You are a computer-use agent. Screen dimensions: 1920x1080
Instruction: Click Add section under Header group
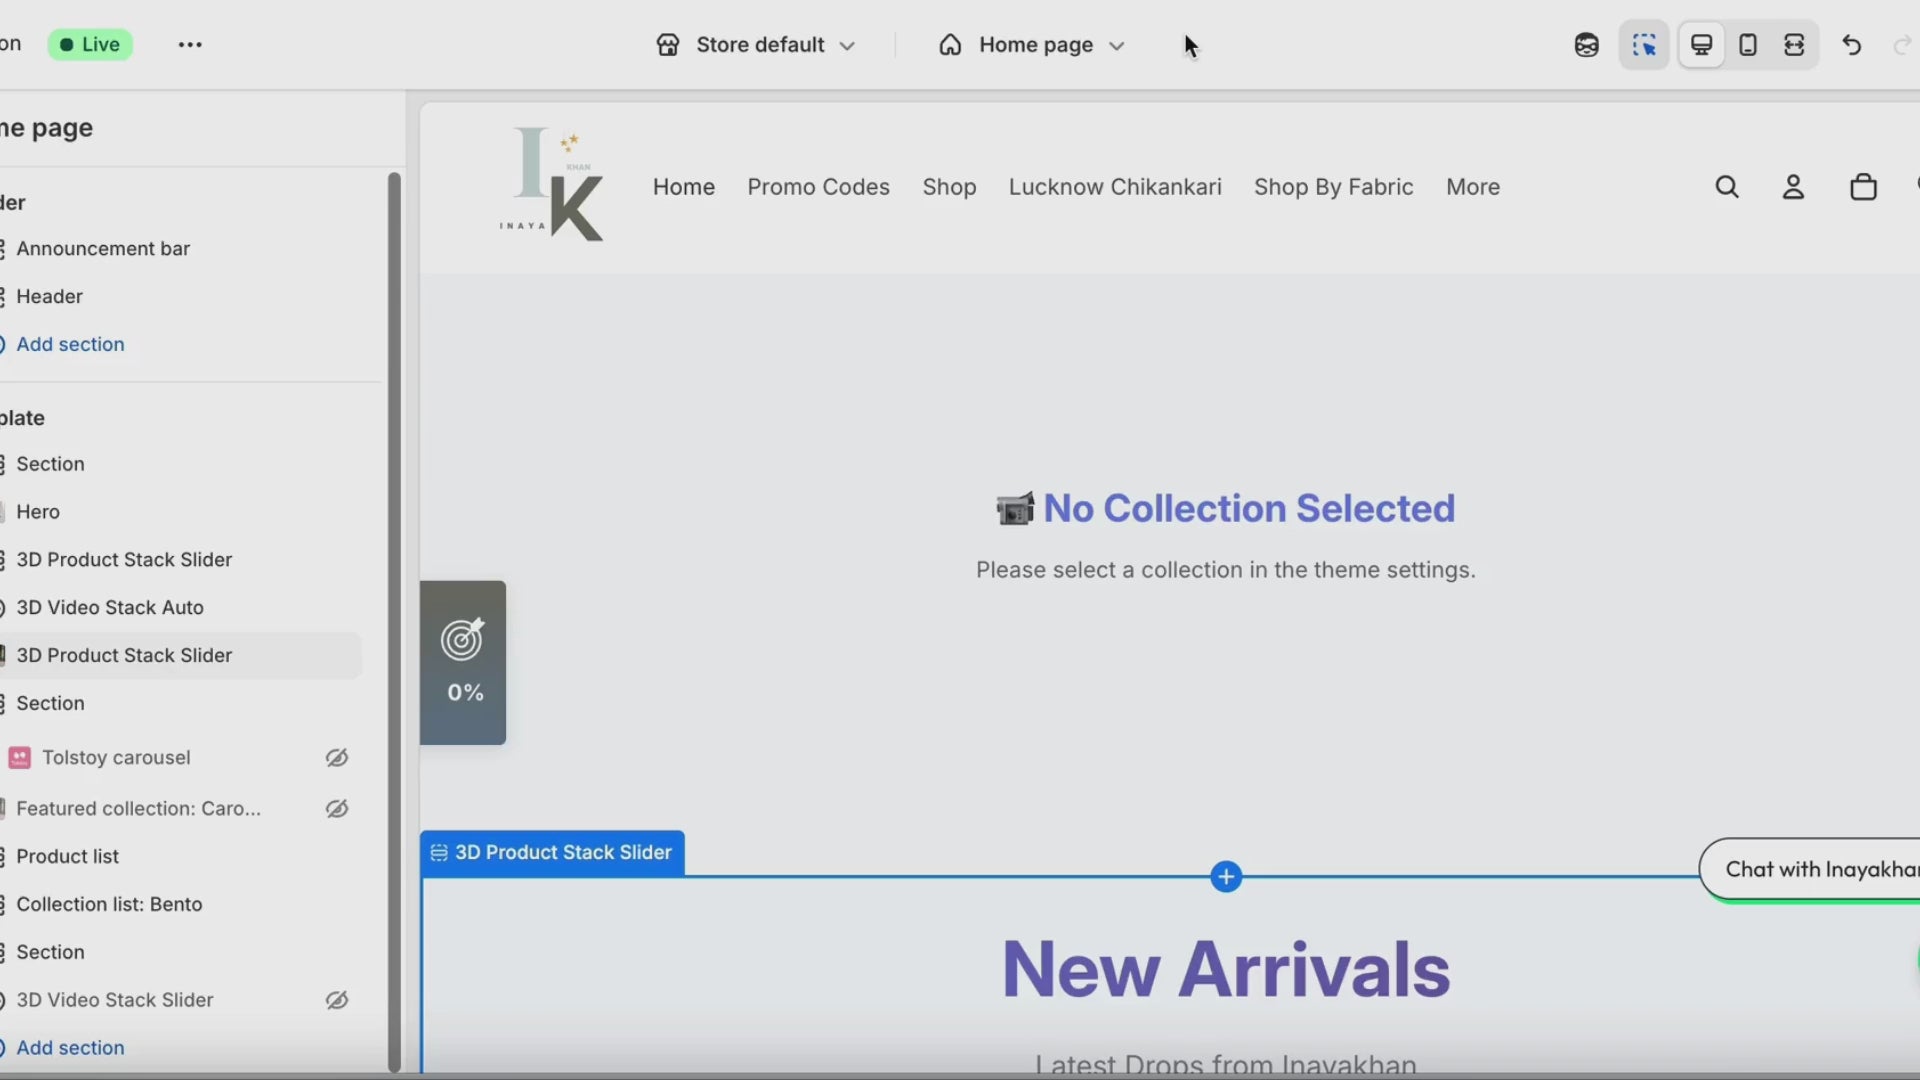70,344
